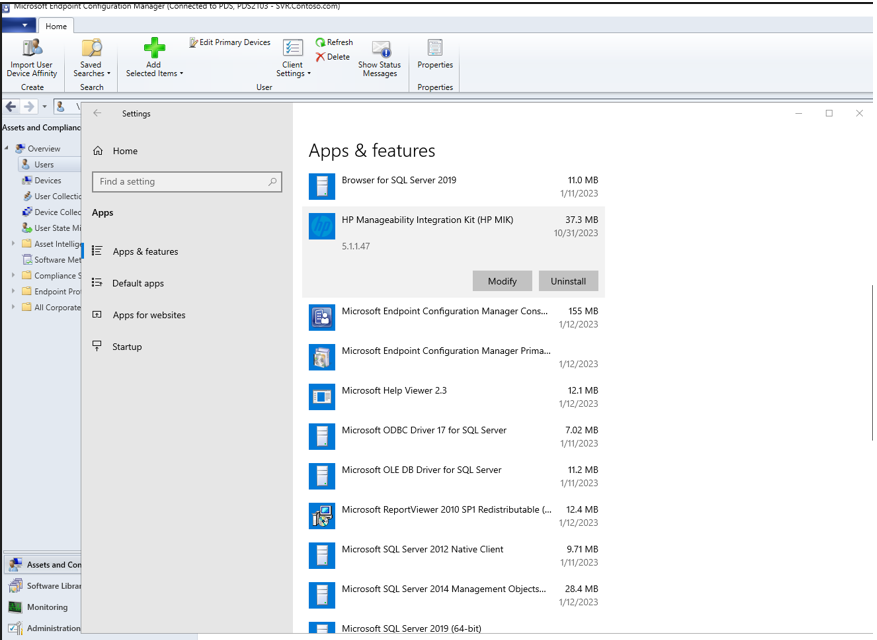Screen dimensions: 877x640
Task: Open Properties from the ribbon
Action: 434,55
